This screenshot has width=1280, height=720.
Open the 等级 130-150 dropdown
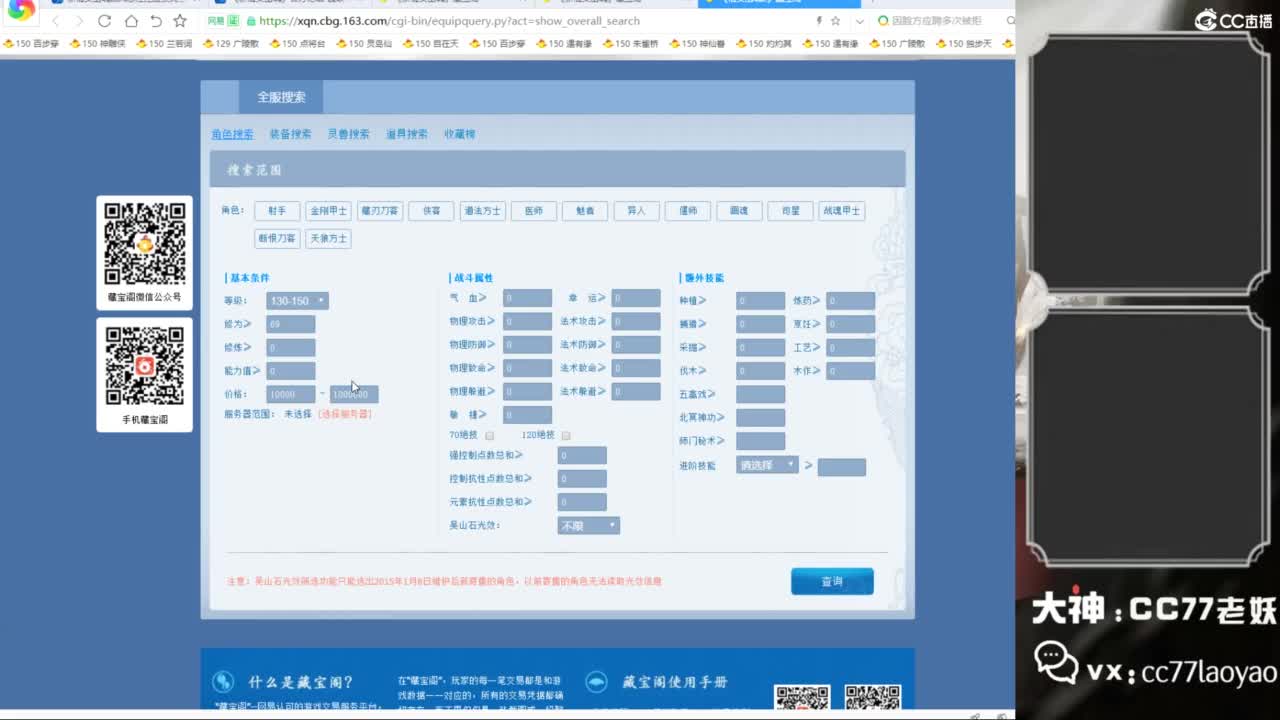(297, 301)
